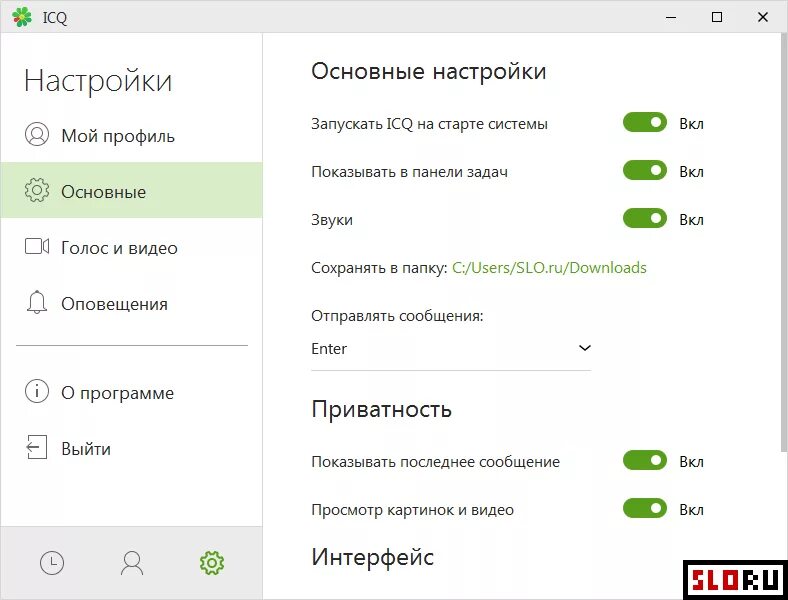Click the bell icon beside Оповещения
Image resolution: width=788 pixels, height=600 pixels.
click(x=37, y=302)
